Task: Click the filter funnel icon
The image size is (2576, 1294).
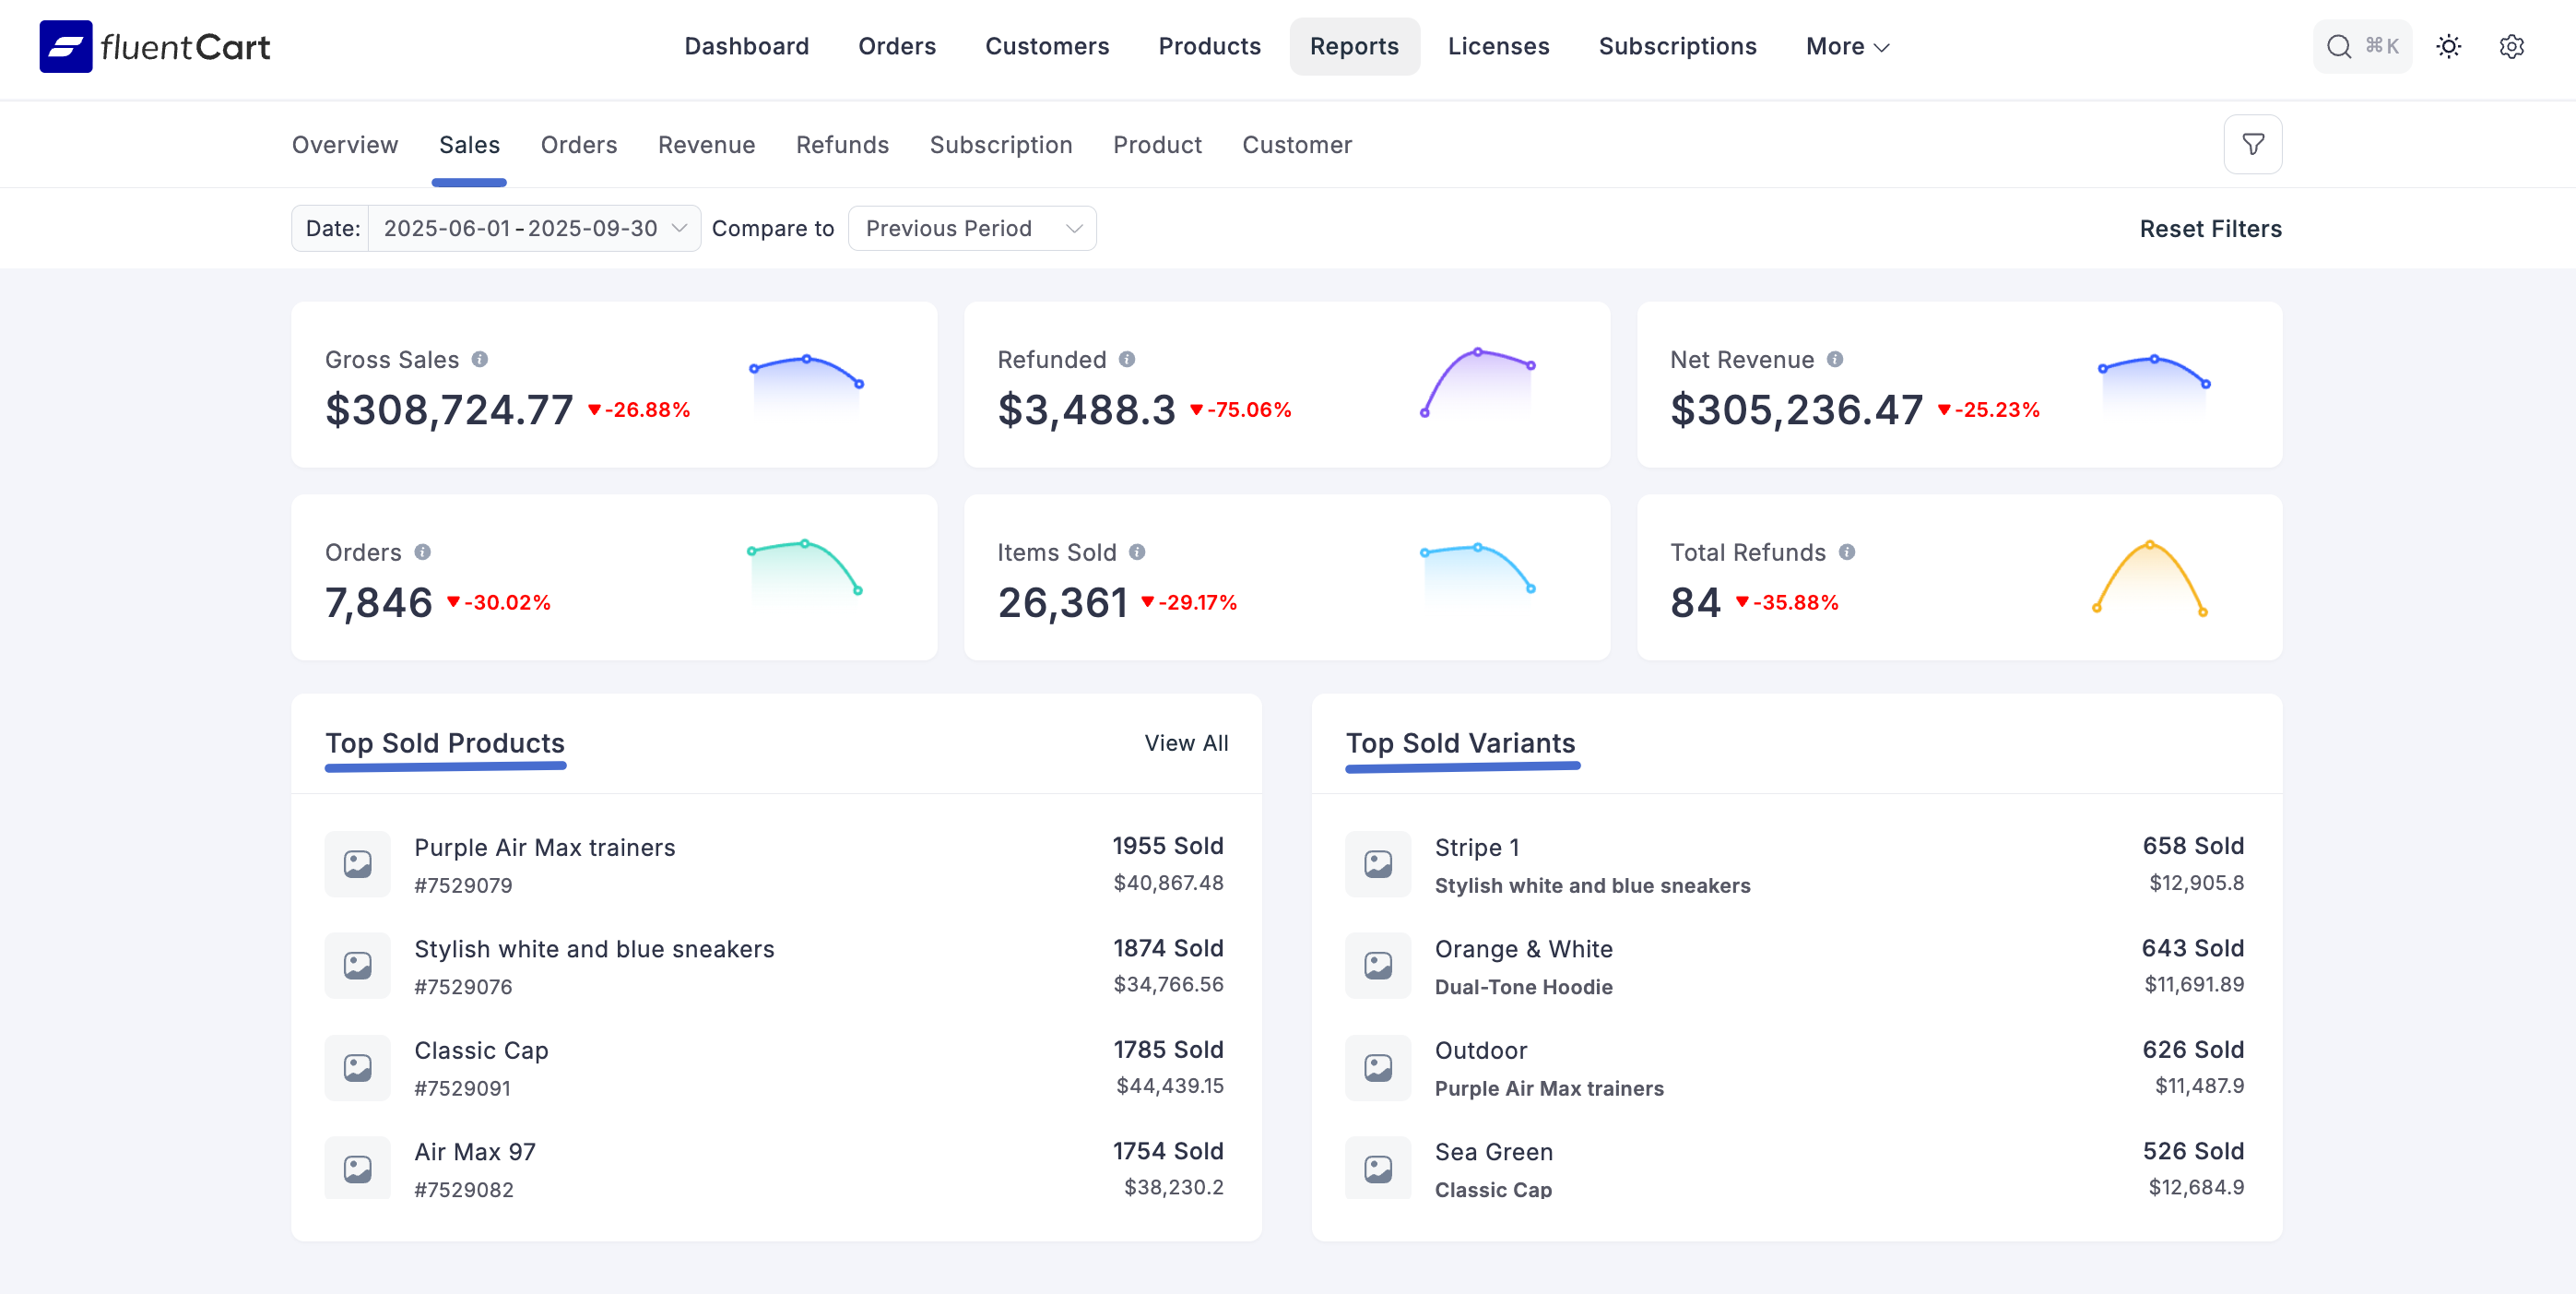Action: point(2252,145)
